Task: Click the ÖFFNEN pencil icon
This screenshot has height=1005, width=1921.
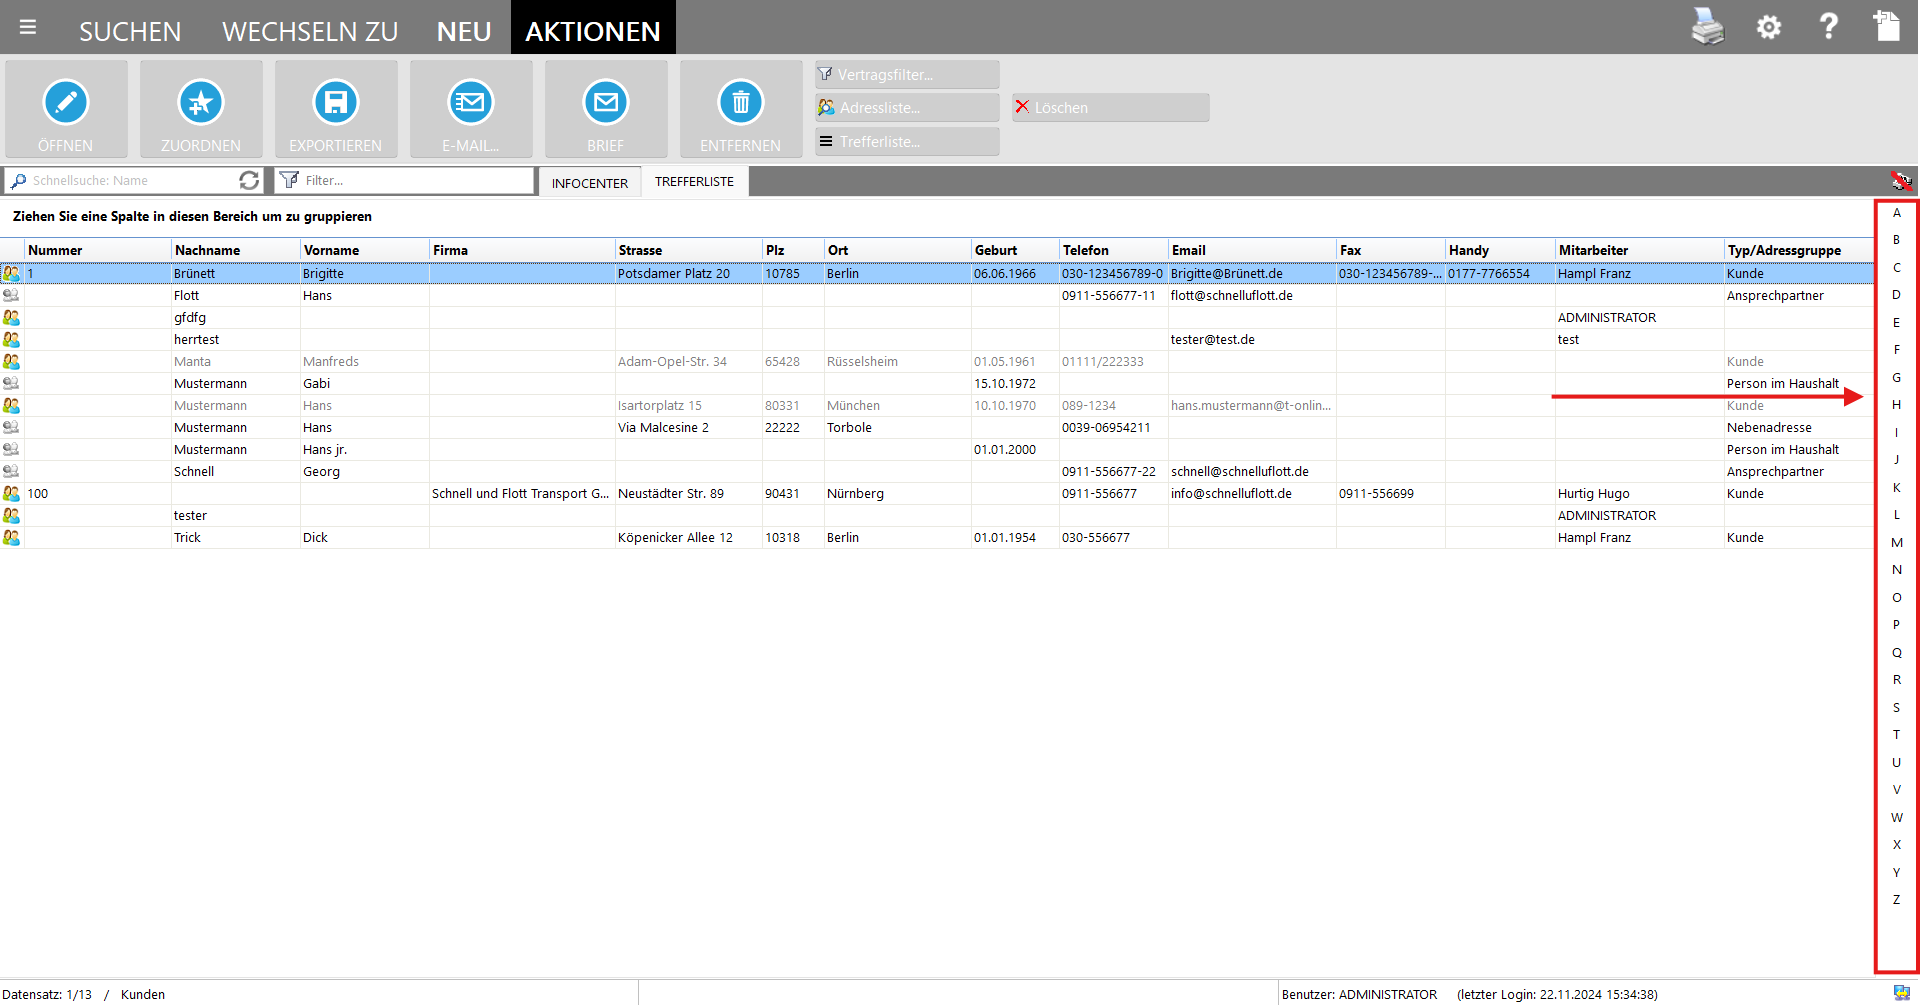Action: pyautogui.click(x=66, y=103)
